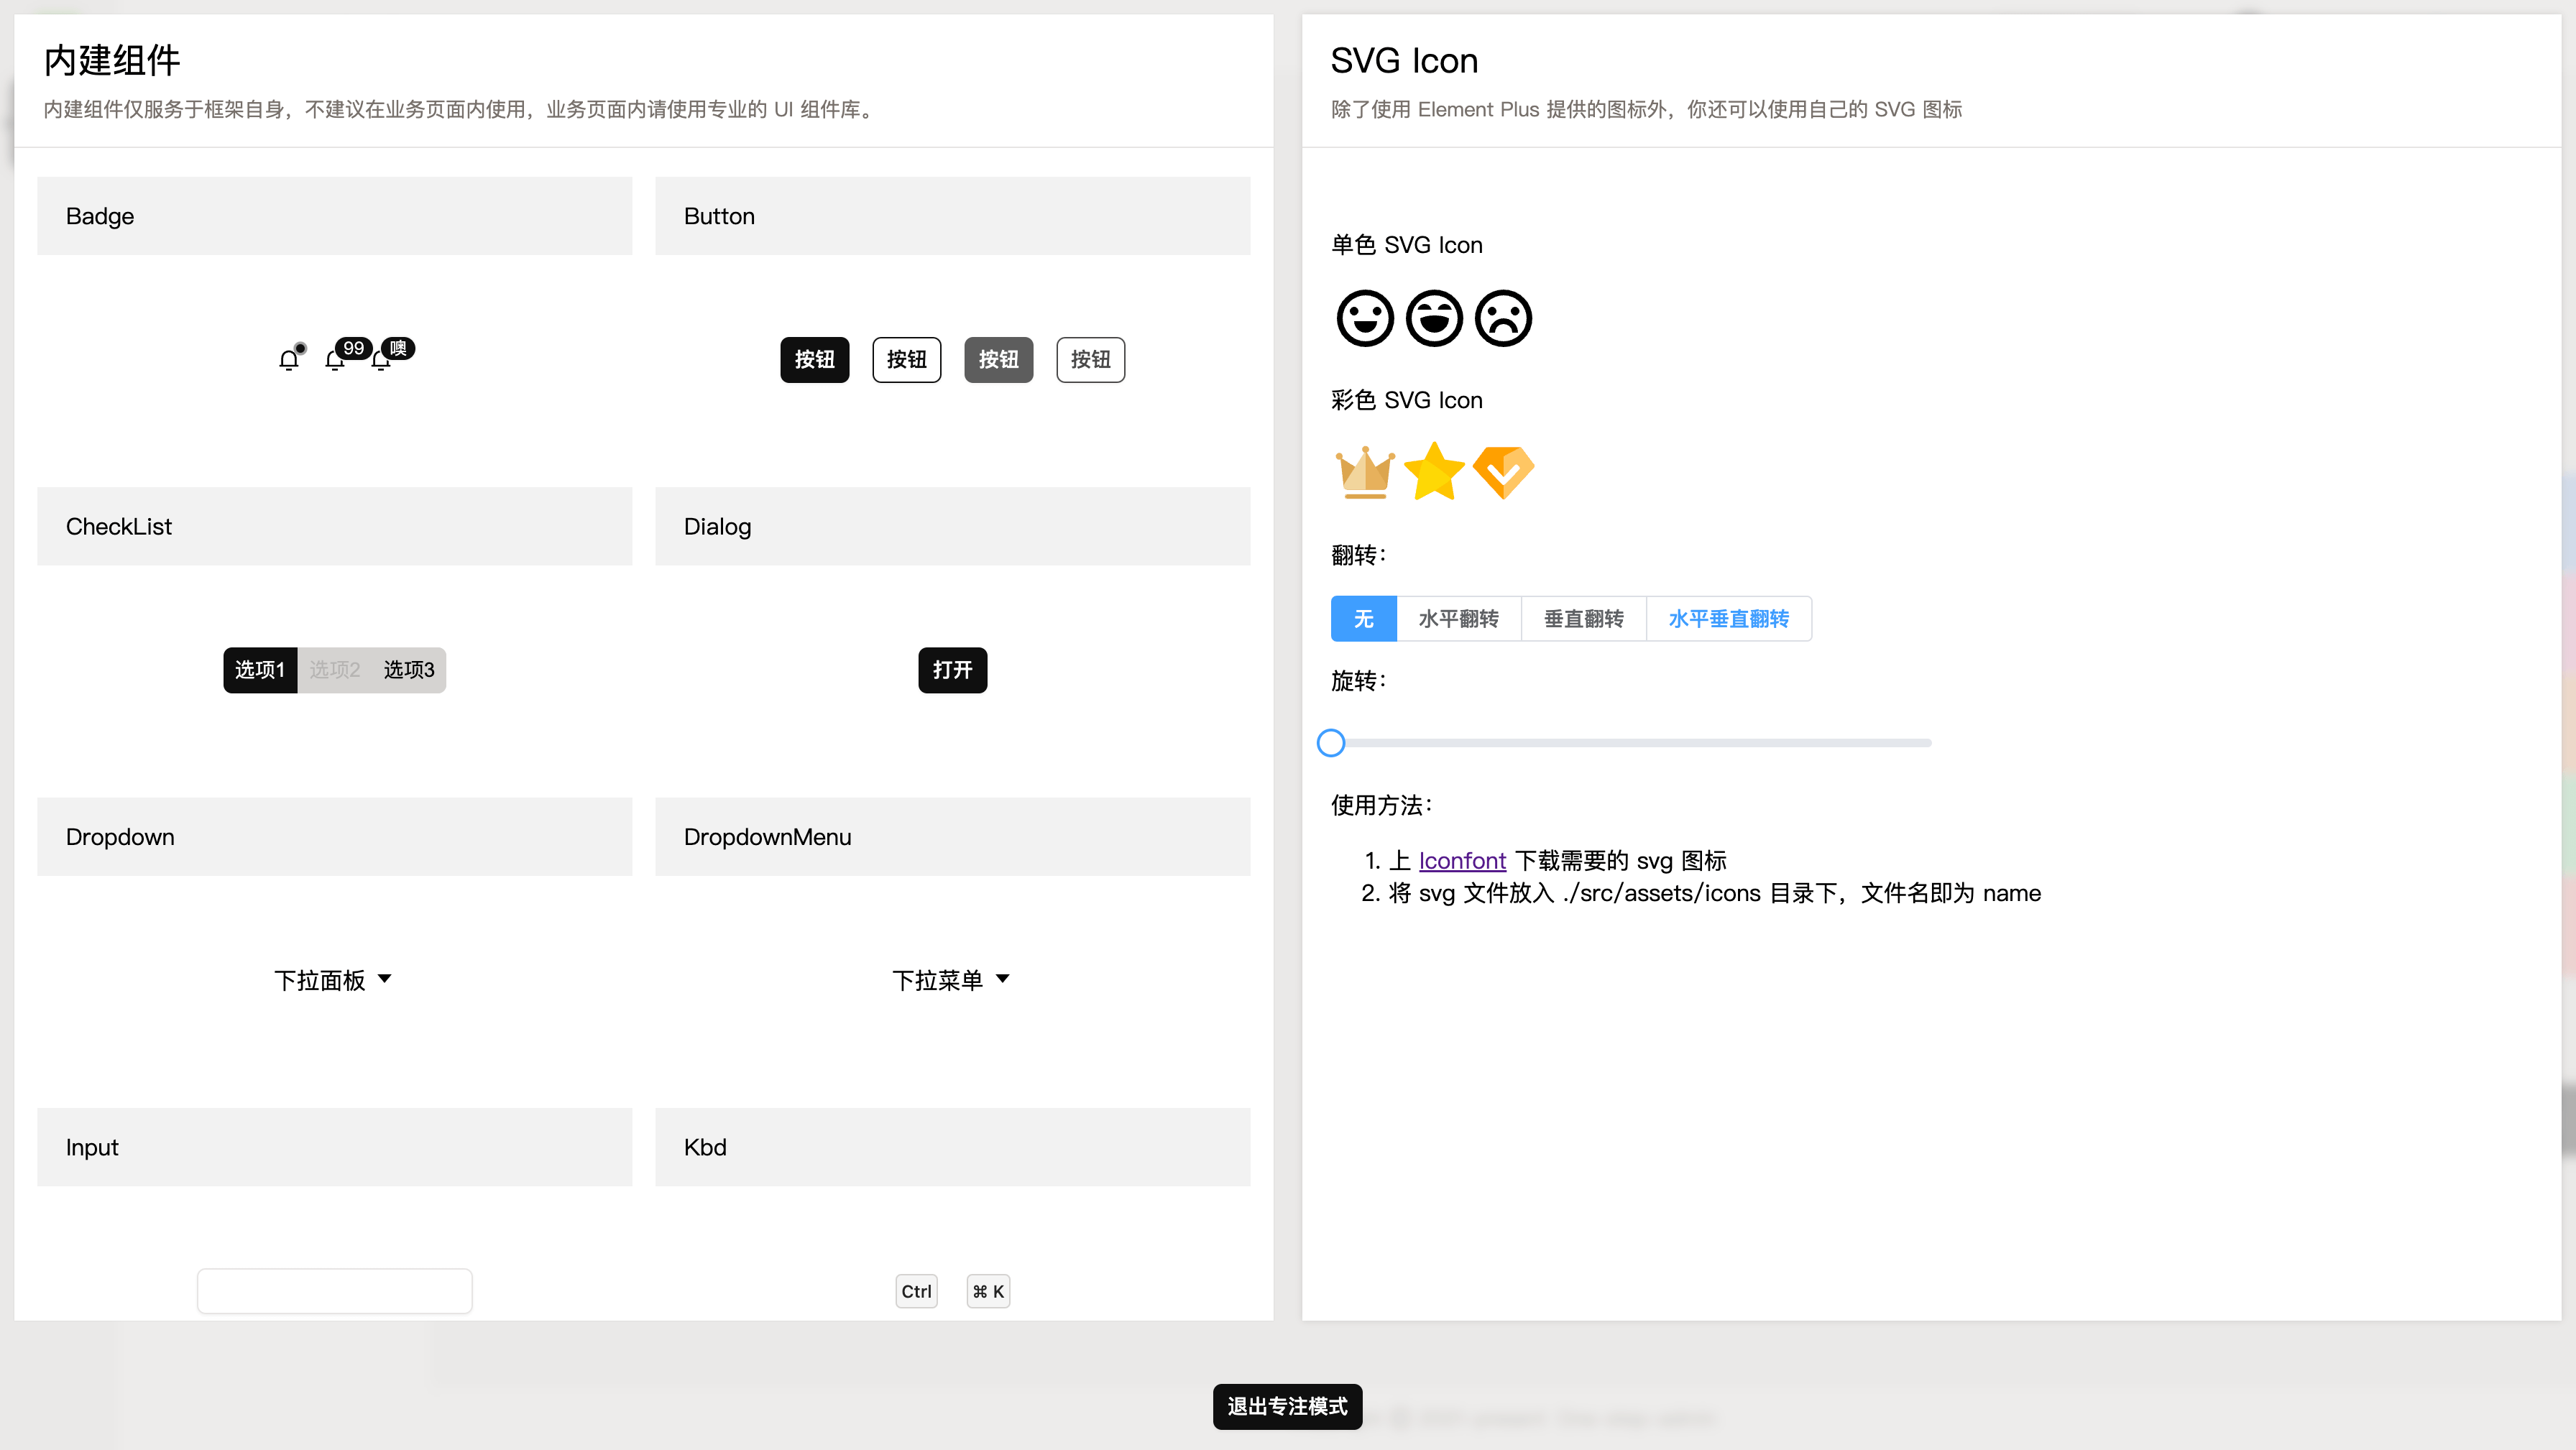Viewport: 2576px width, 1450px height.
Task: Click the smiling face SVG icon
Action: coord(1364,318)
